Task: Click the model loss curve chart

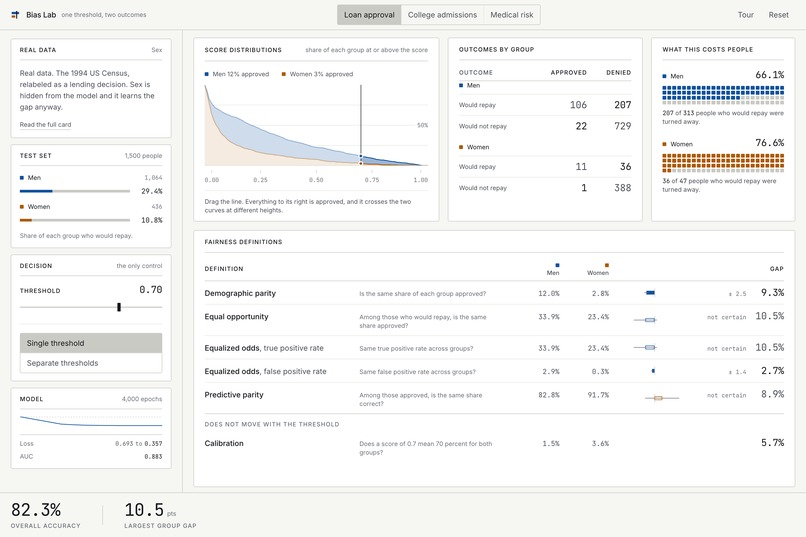Action: [x=91, y=421]
